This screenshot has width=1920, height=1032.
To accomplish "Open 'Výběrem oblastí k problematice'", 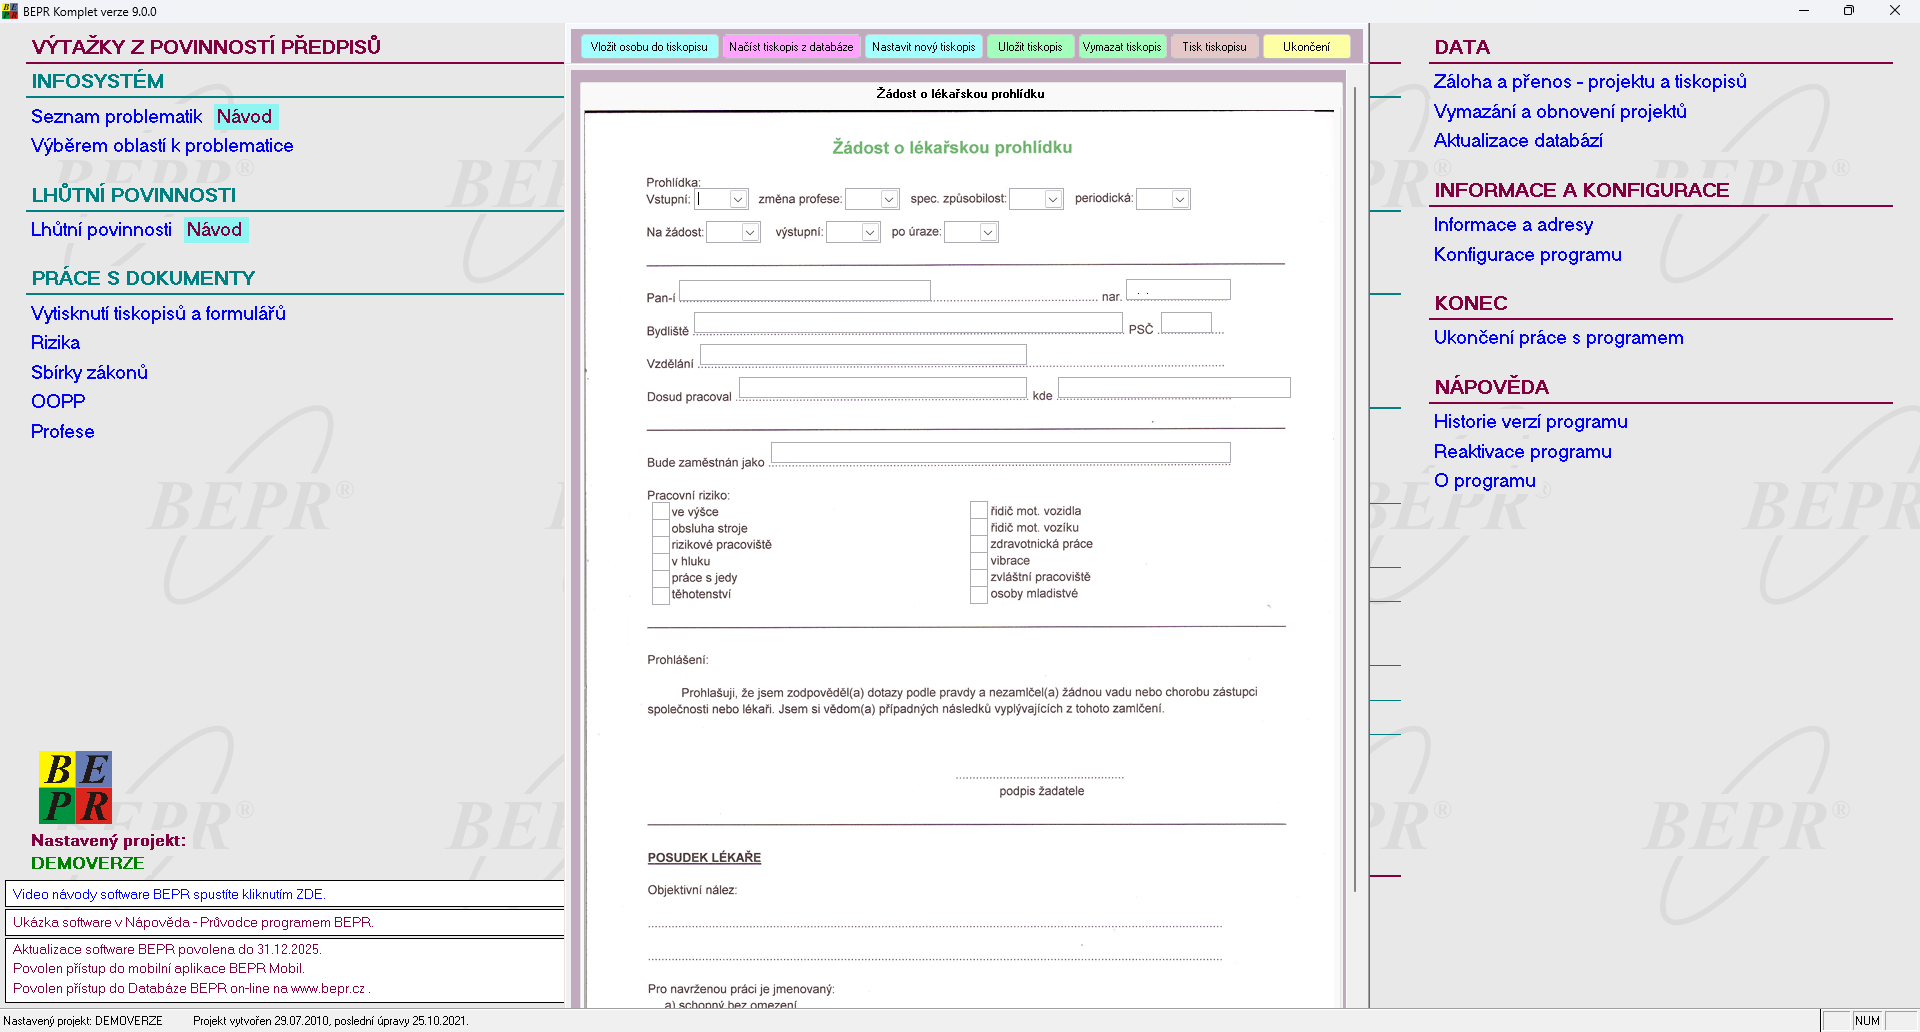I will (162, 146).
